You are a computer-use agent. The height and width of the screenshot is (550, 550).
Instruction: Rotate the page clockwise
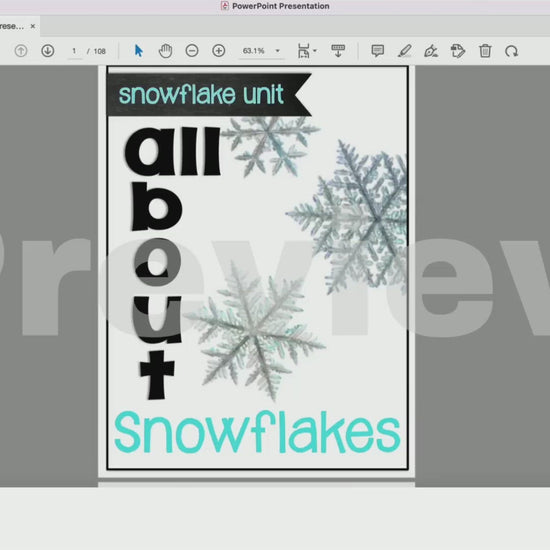[x=511, y=51]
